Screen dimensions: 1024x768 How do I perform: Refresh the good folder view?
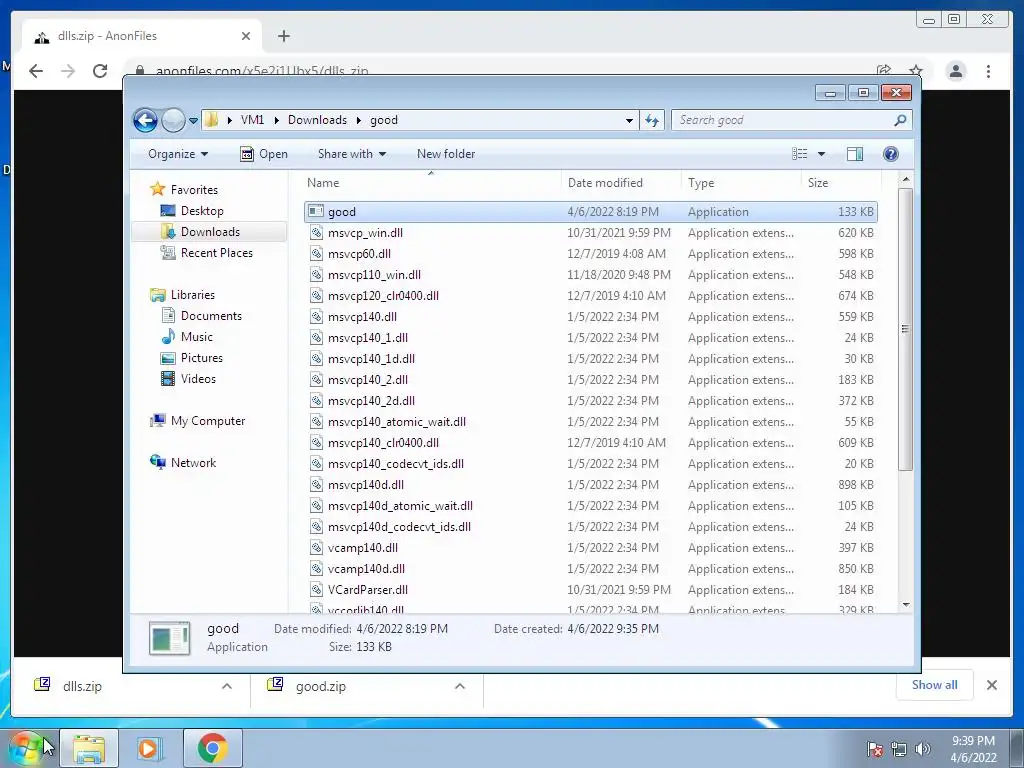coord(652,120)
